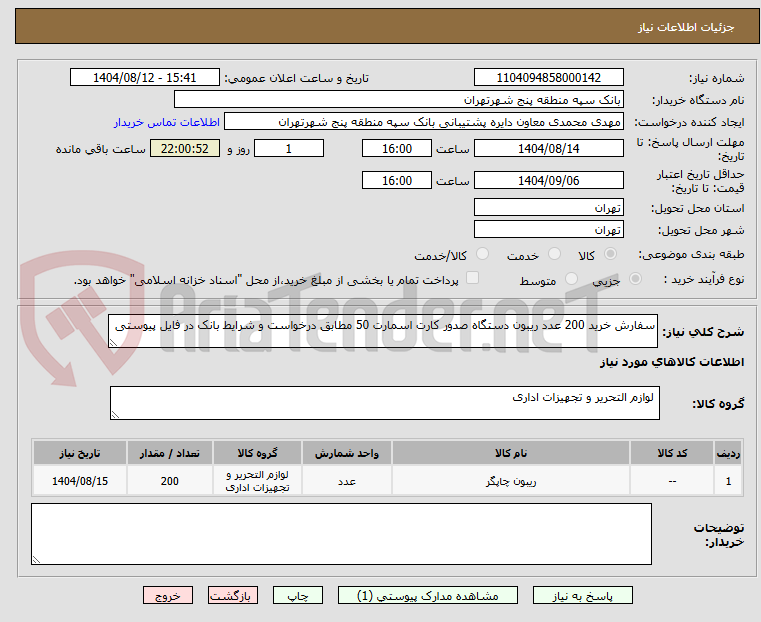761x622 pixels.
Task: Open مشاهده مدارک پیوستی (1) attachments
Action: (x=428, y=595)
